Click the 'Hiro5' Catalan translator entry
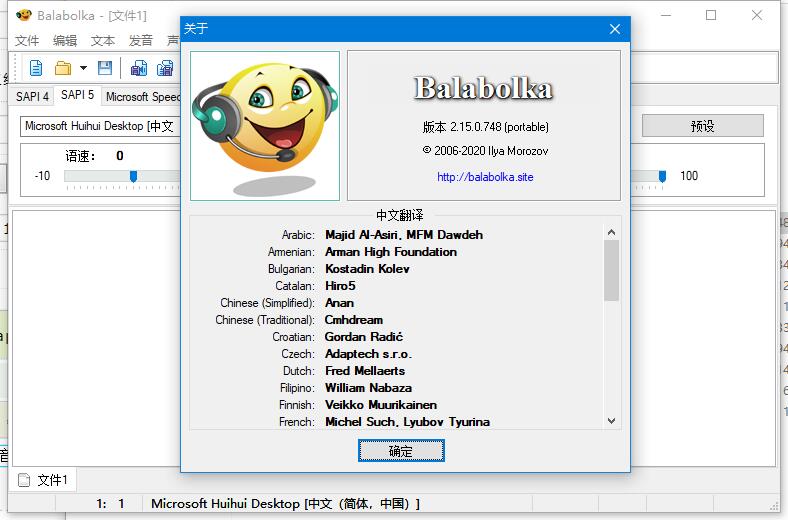788x520 pixels. tap(340, 286)
